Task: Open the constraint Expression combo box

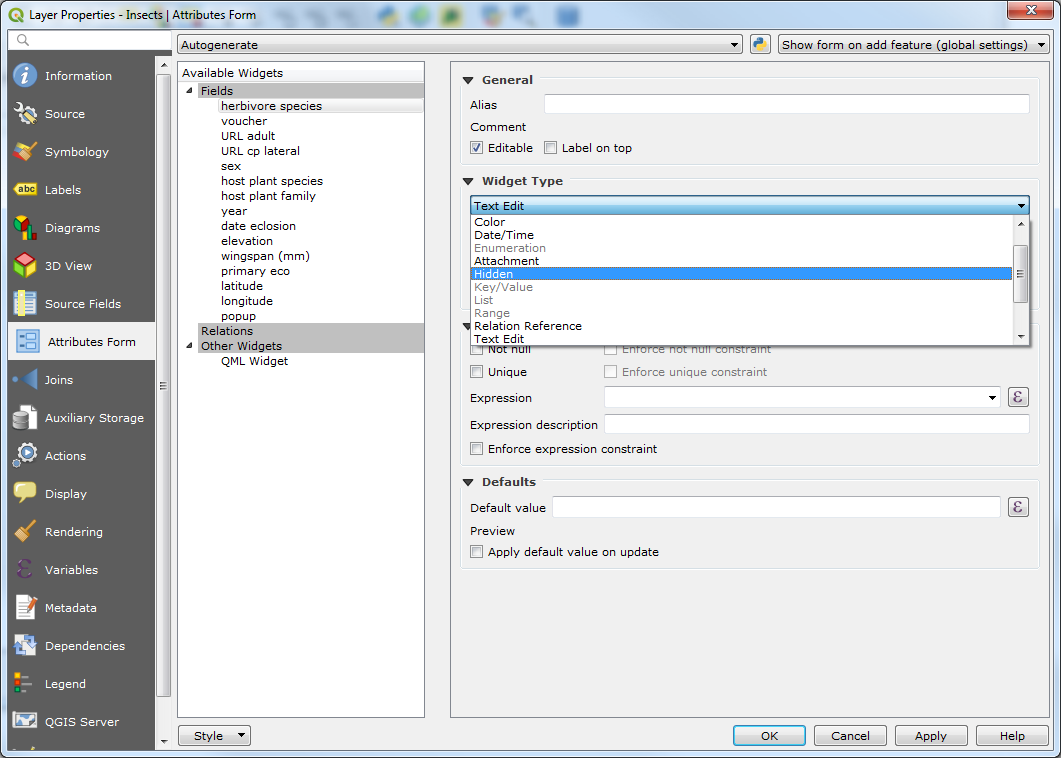Action: [x=802, y=397]
